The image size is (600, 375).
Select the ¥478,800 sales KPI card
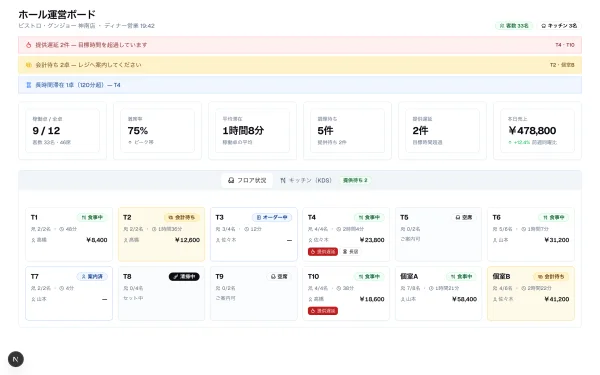[537, 131]
